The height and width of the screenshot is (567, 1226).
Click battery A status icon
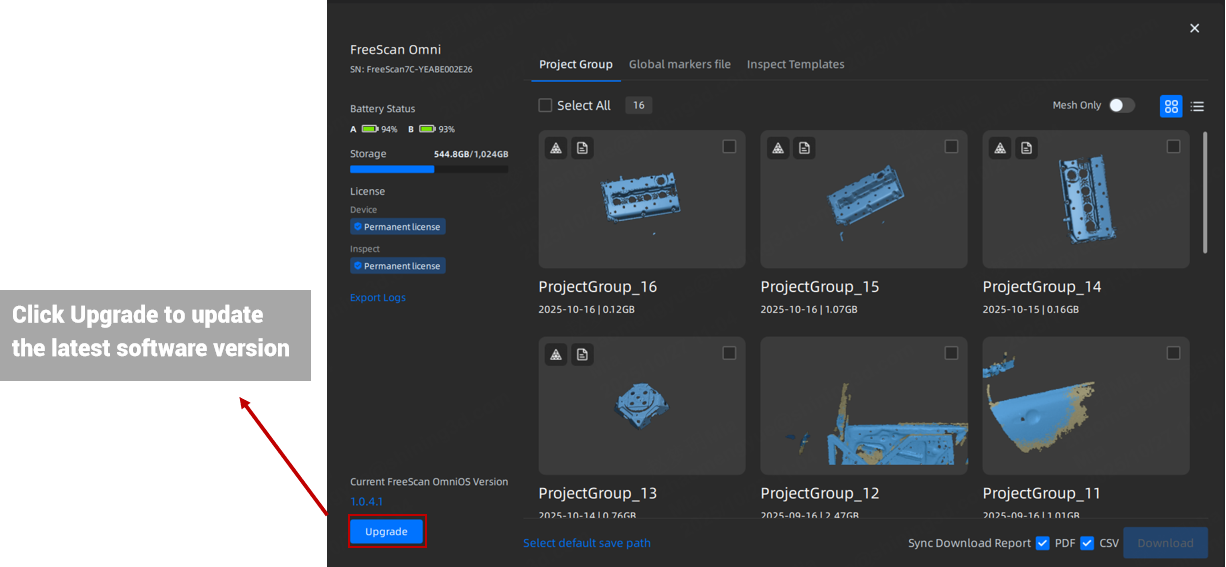369,129
